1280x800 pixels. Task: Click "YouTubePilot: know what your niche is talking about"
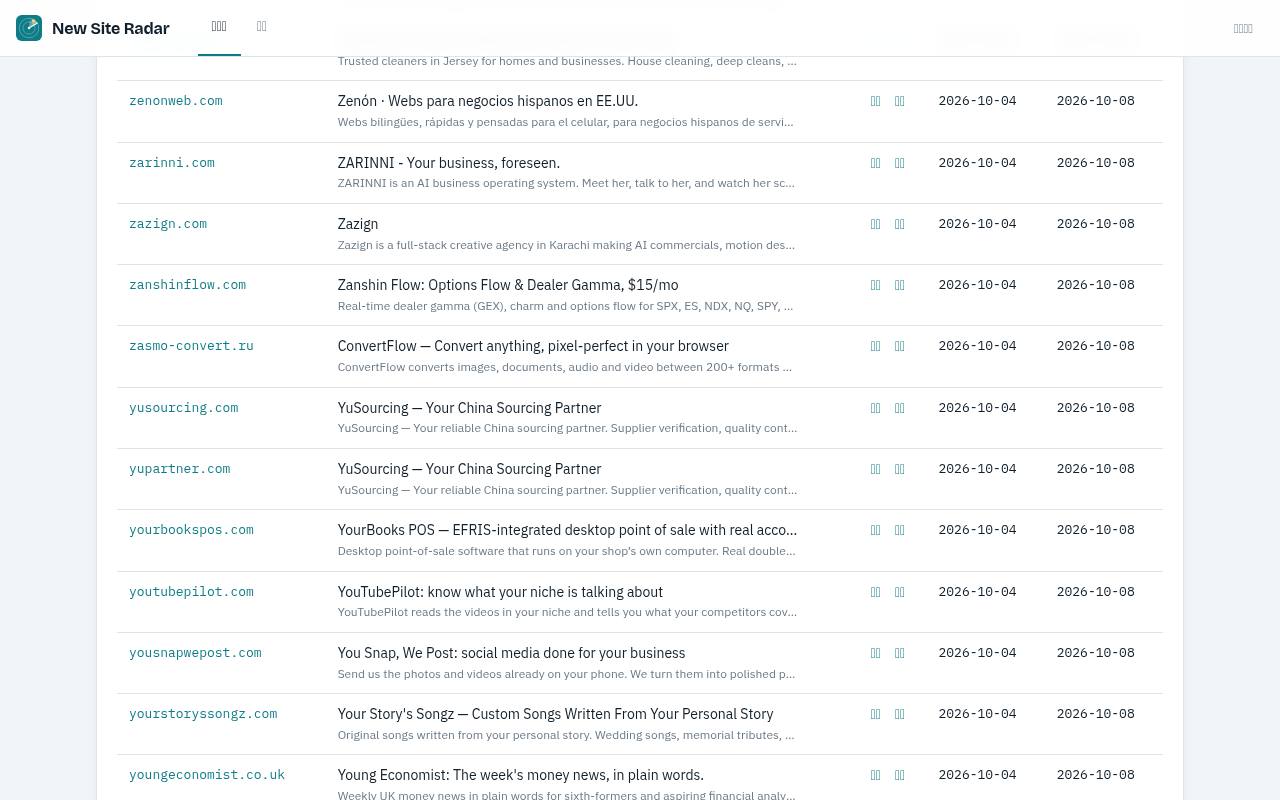[500, 592]
